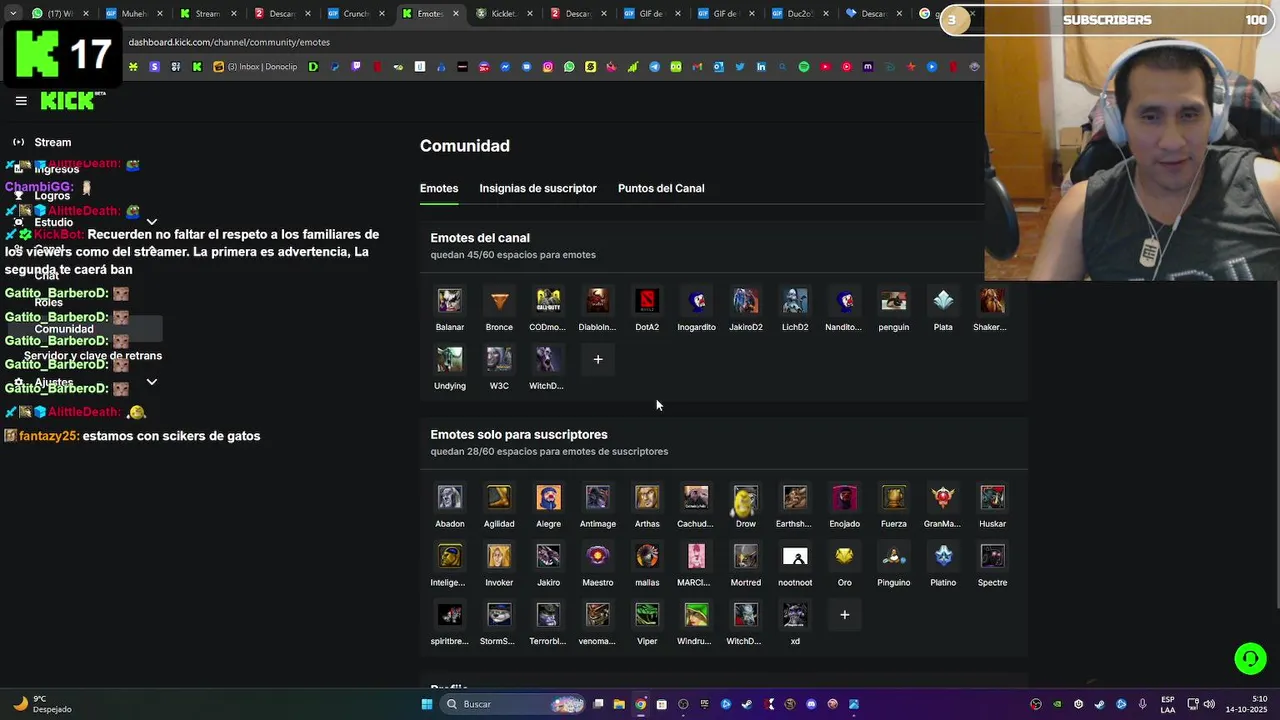Viewport: 1280px width, 720px height.
Task: Select the Bronce emote
Action: pos(499,301)
